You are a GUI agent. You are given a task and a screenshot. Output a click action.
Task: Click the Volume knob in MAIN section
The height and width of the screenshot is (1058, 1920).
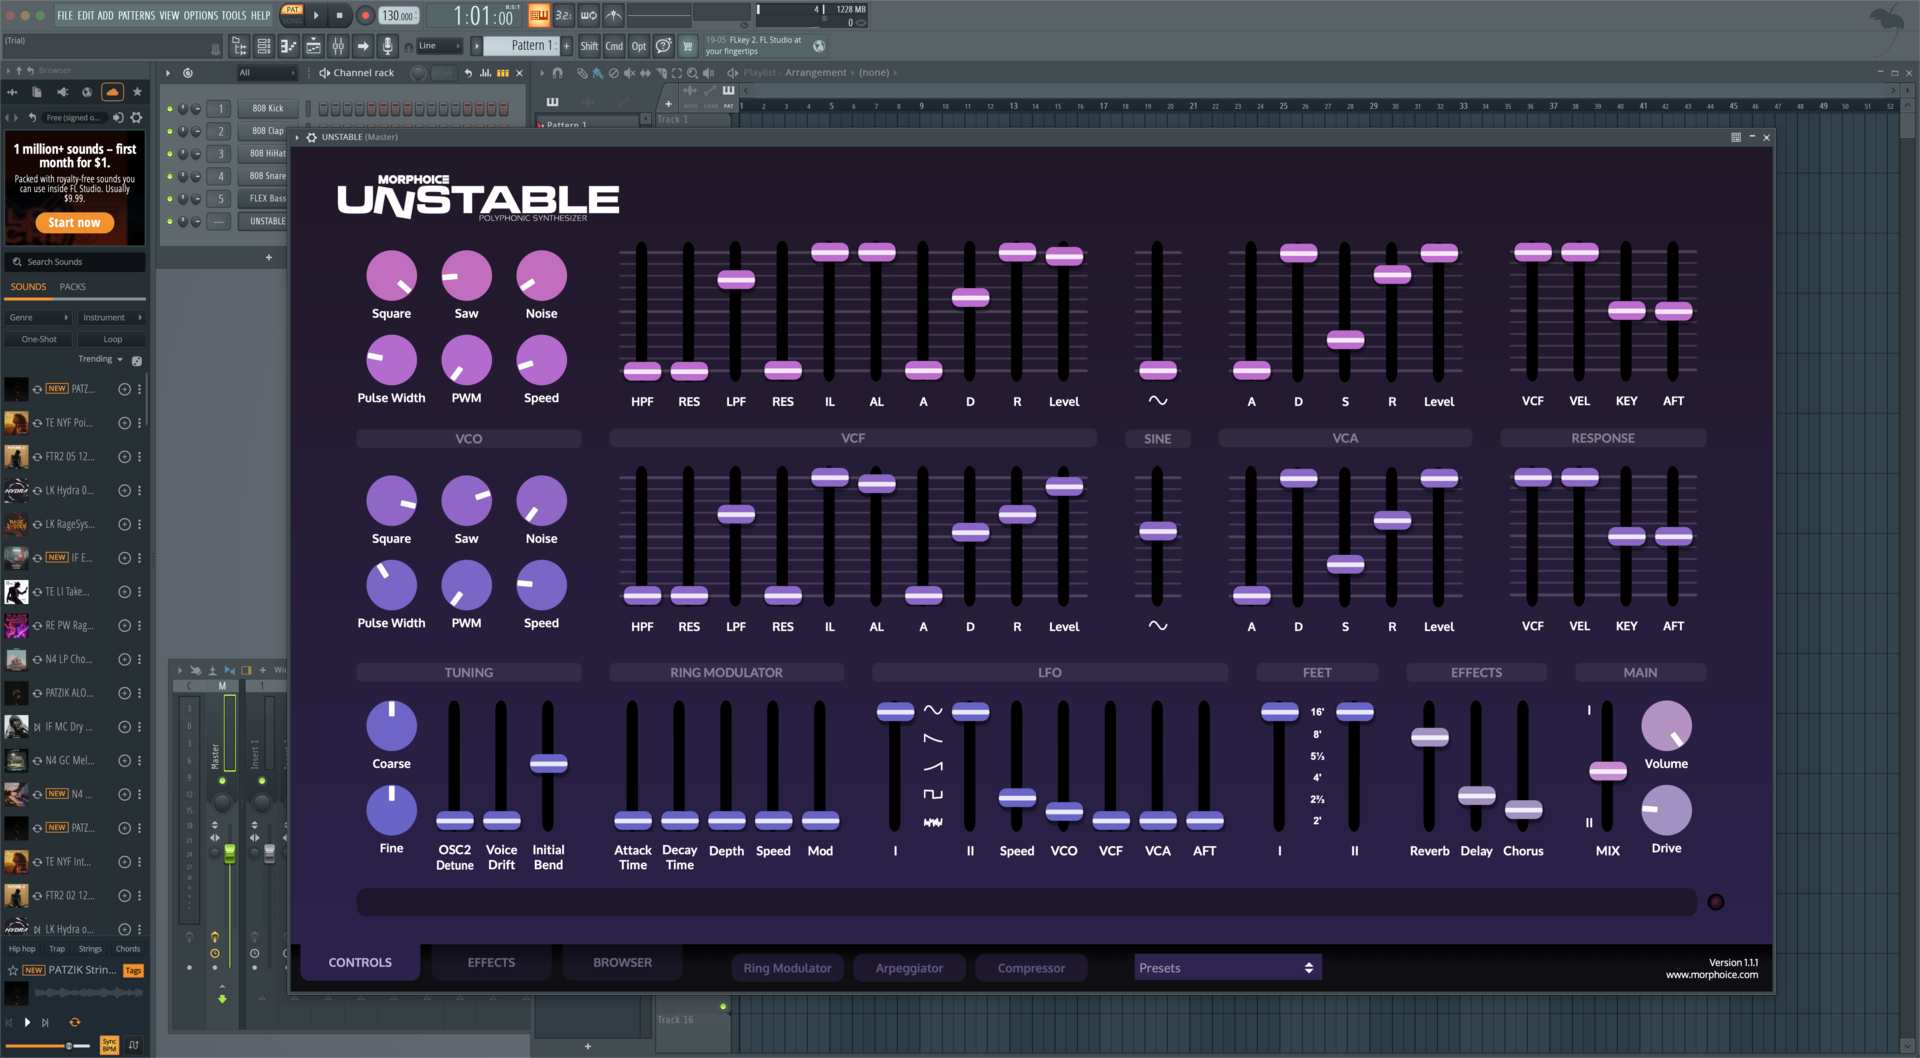[1666, 726]
